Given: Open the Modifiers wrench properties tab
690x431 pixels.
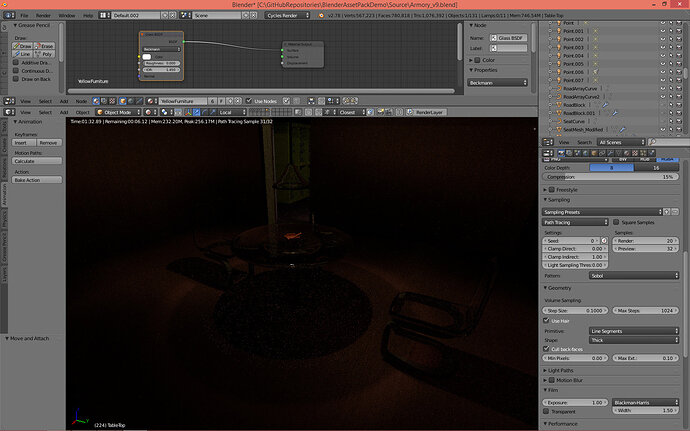Looking at the screenshot, I should (610, 153).
